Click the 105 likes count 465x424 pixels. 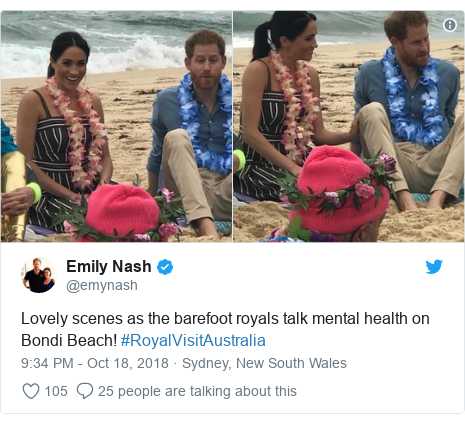(x=56, y=391)
